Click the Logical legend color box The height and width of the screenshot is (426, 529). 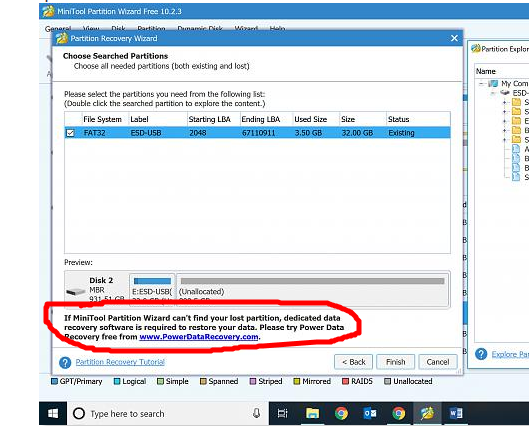(x=117, y=381)
